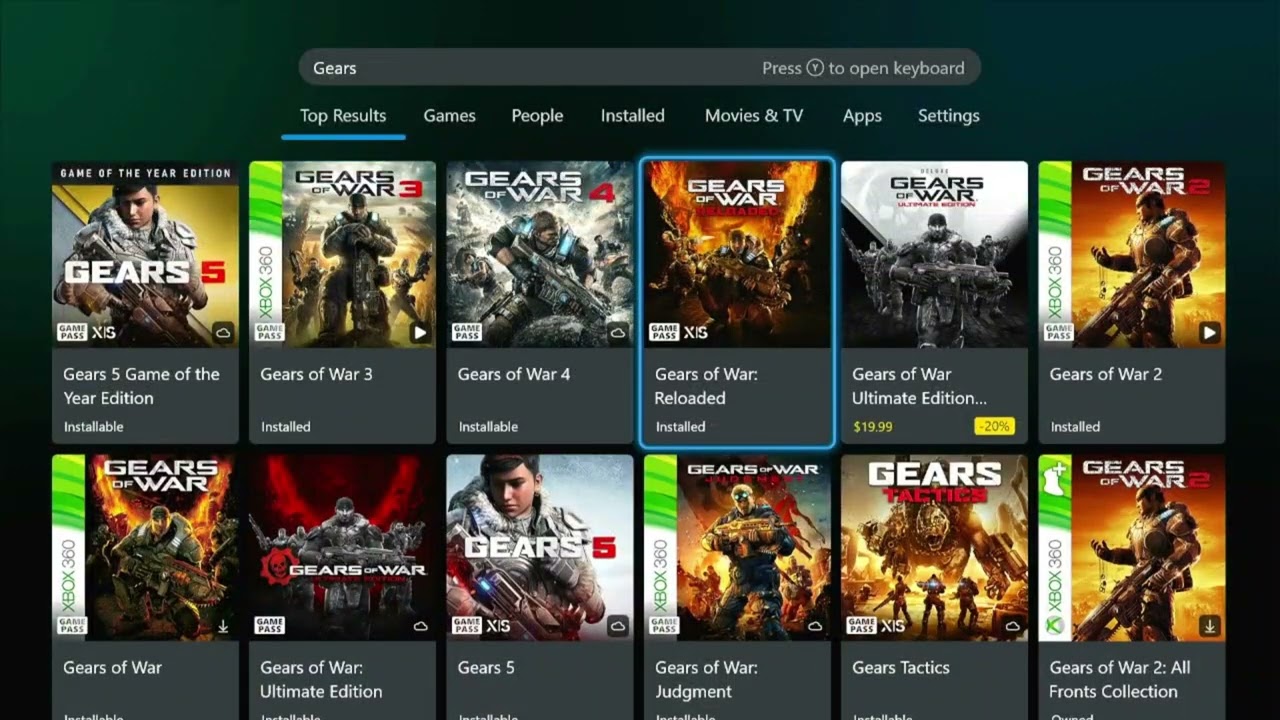This screenshot has height=720, width=1280.
Task: Click download arrow on Xbox 360 Gears of War tile
Action: (x=223, y=626)
